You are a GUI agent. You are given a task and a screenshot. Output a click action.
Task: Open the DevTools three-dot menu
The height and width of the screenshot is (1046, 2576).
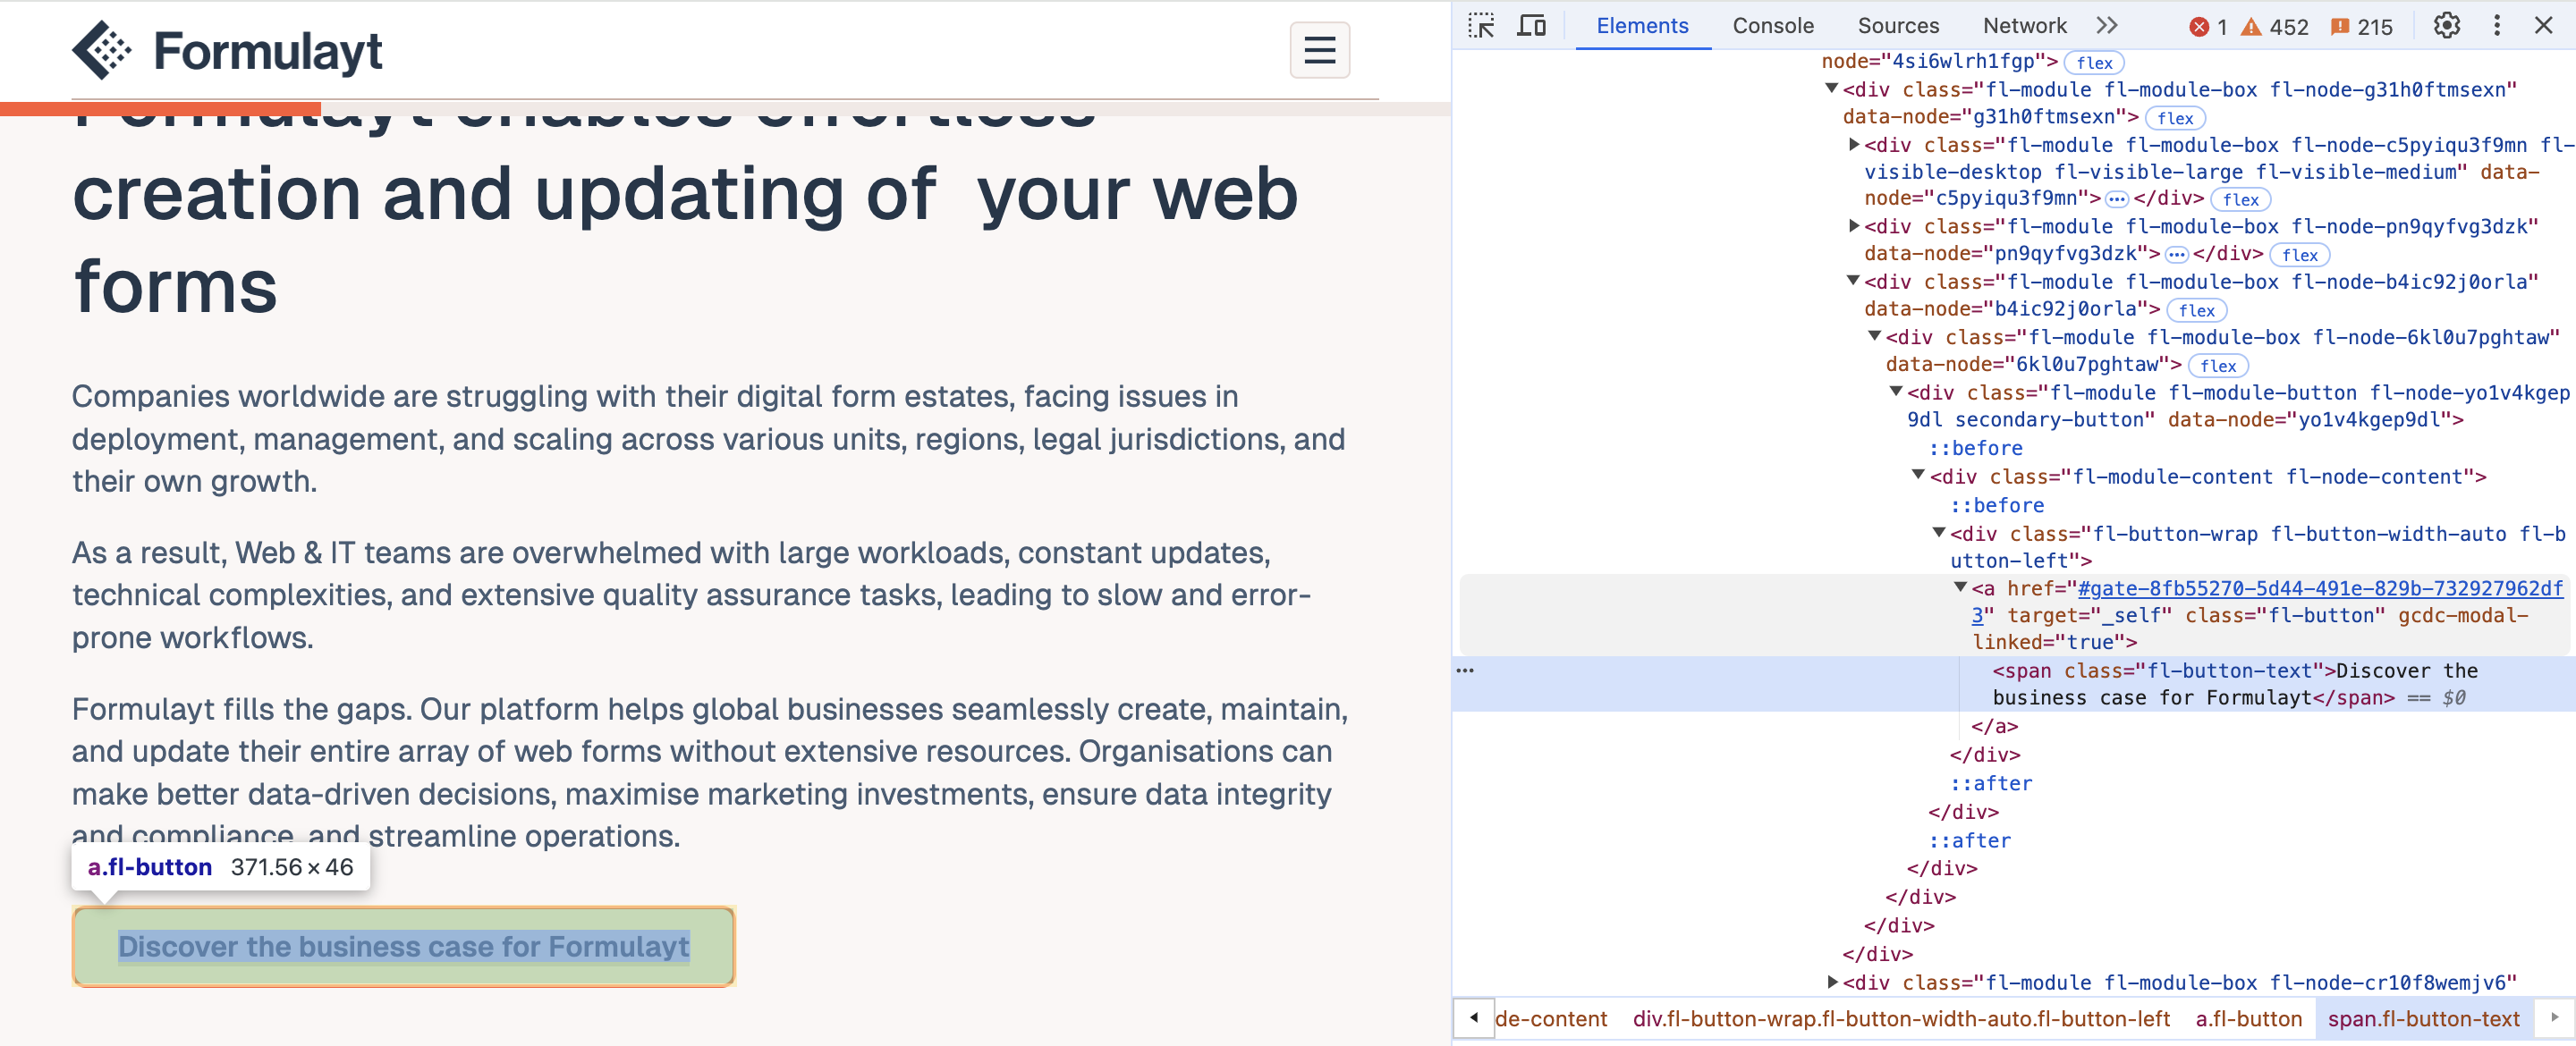pyautogui.click(x=2496, y=26)
